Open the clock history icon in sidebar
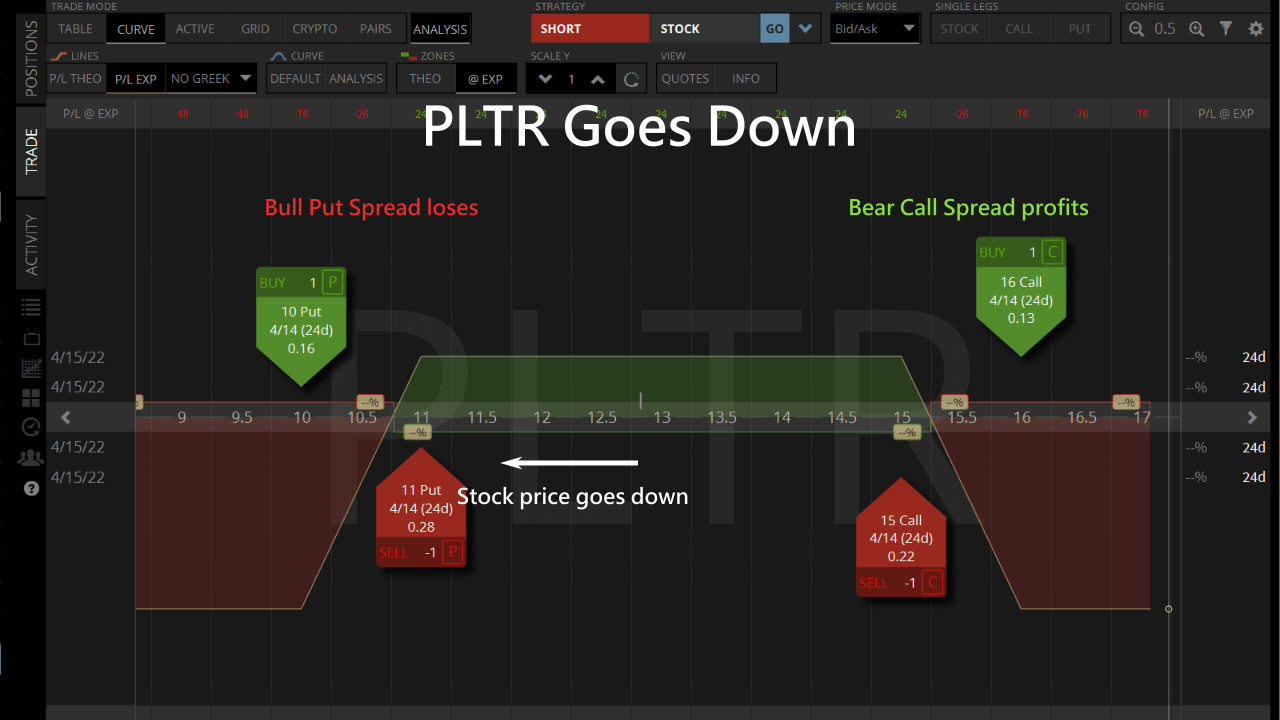Image resolution: width=1280 pixels, height=720 pixels. click(31, 427)
